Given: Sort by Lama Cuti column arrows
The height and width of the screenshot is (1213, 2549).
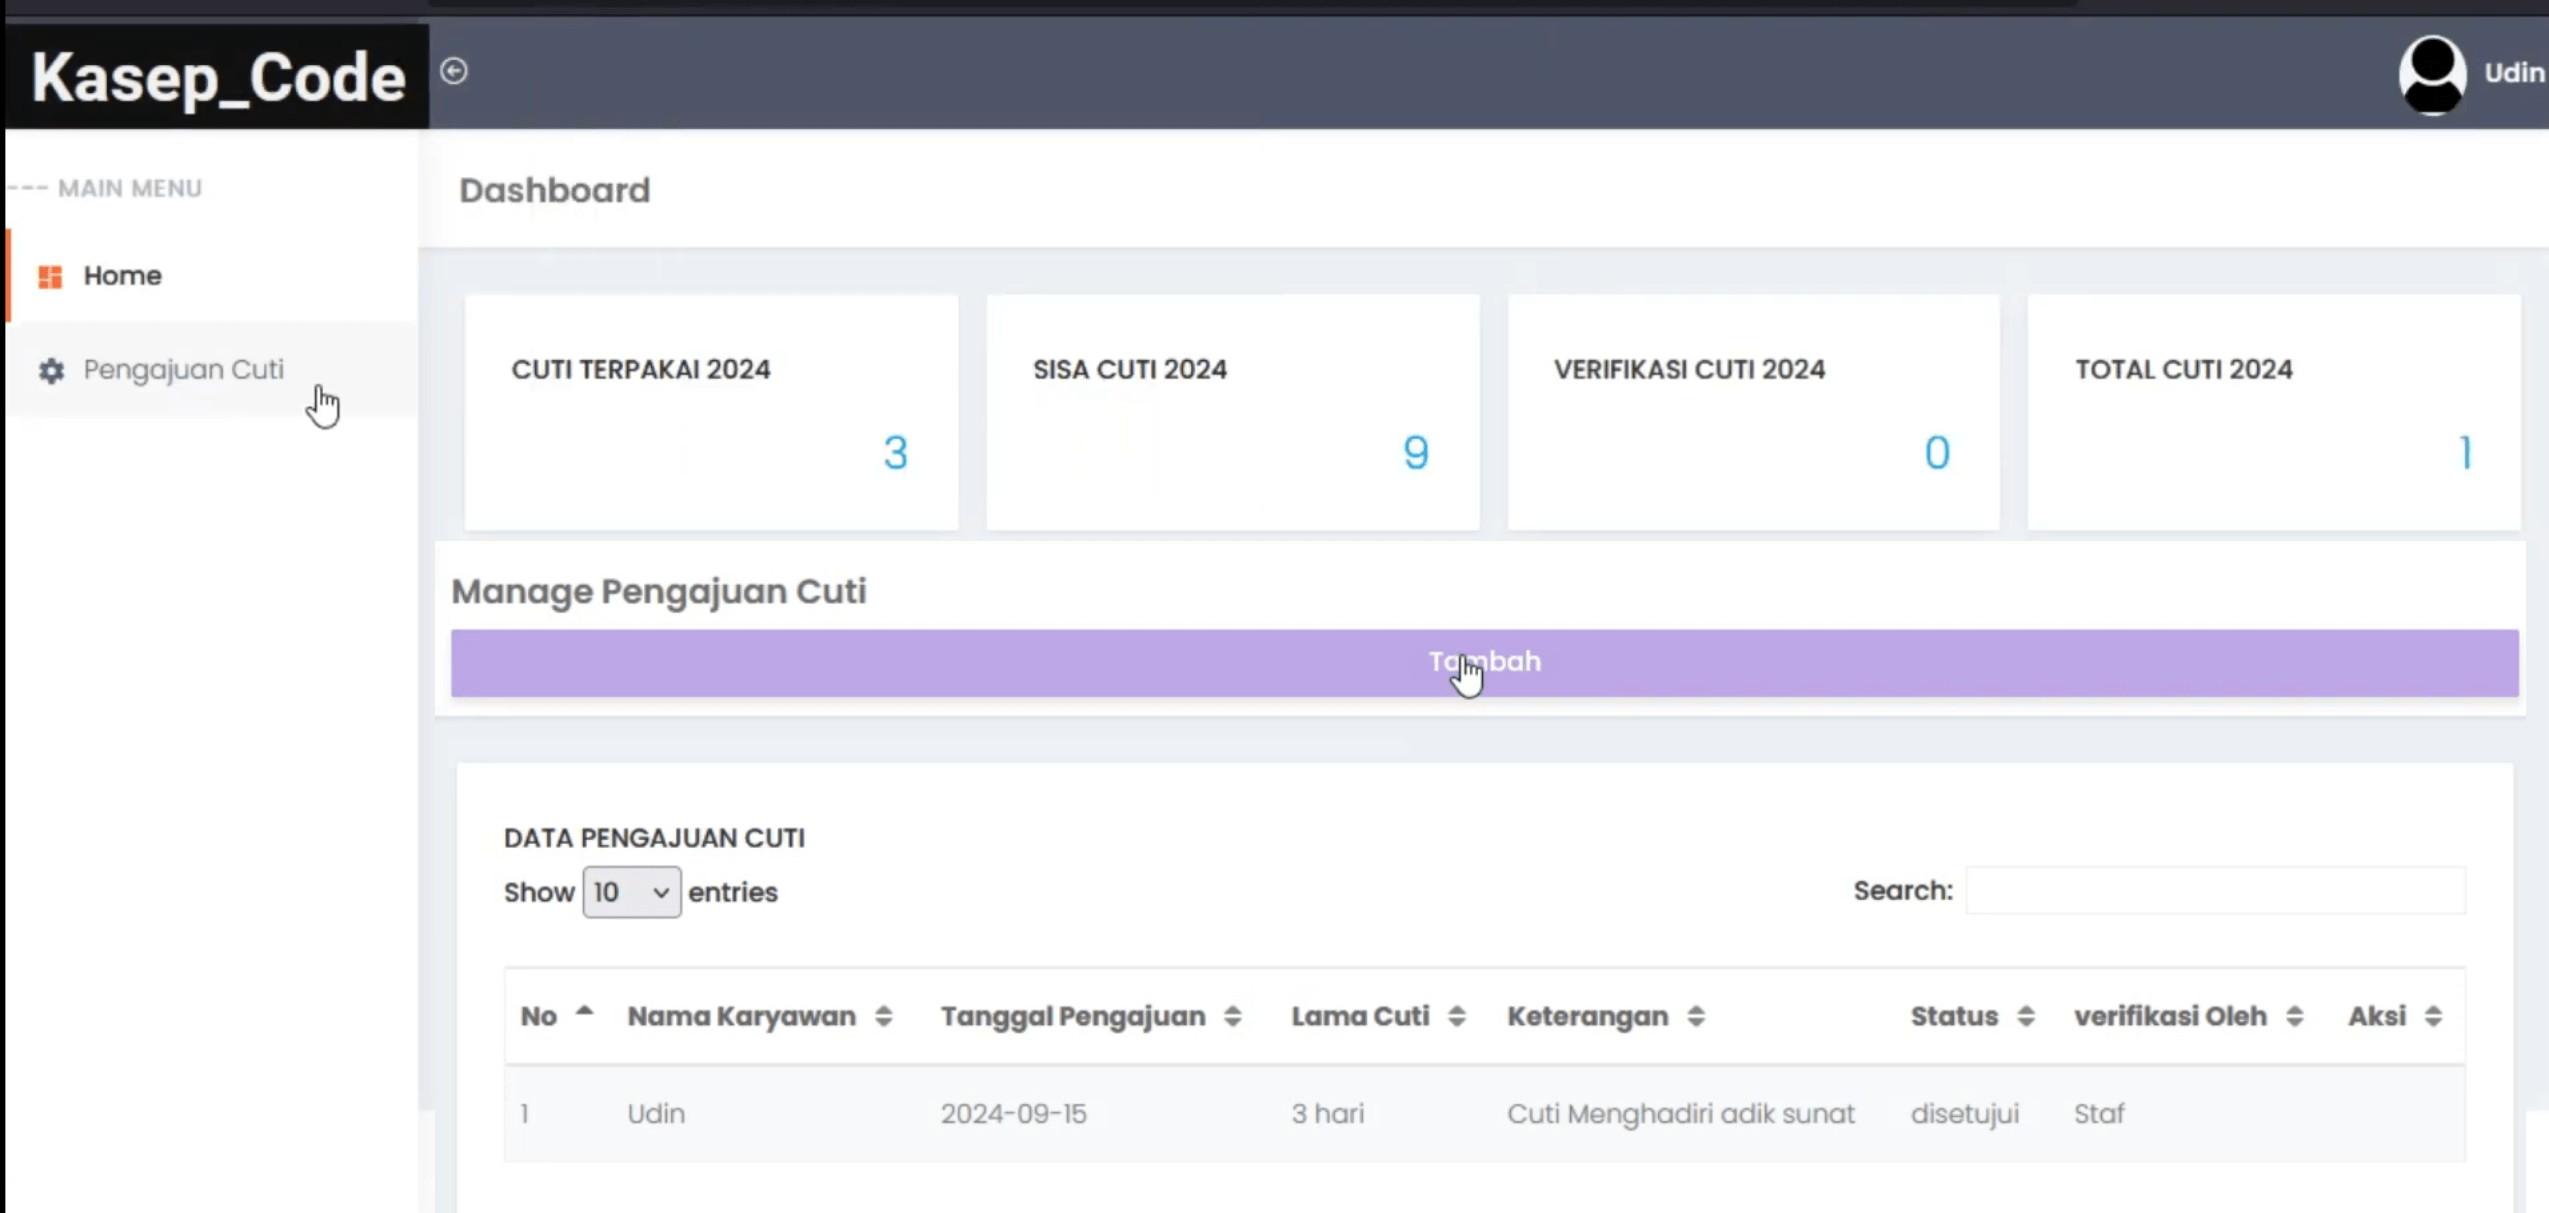Looking at the screenshot, I should (x=1456, y=1017).
